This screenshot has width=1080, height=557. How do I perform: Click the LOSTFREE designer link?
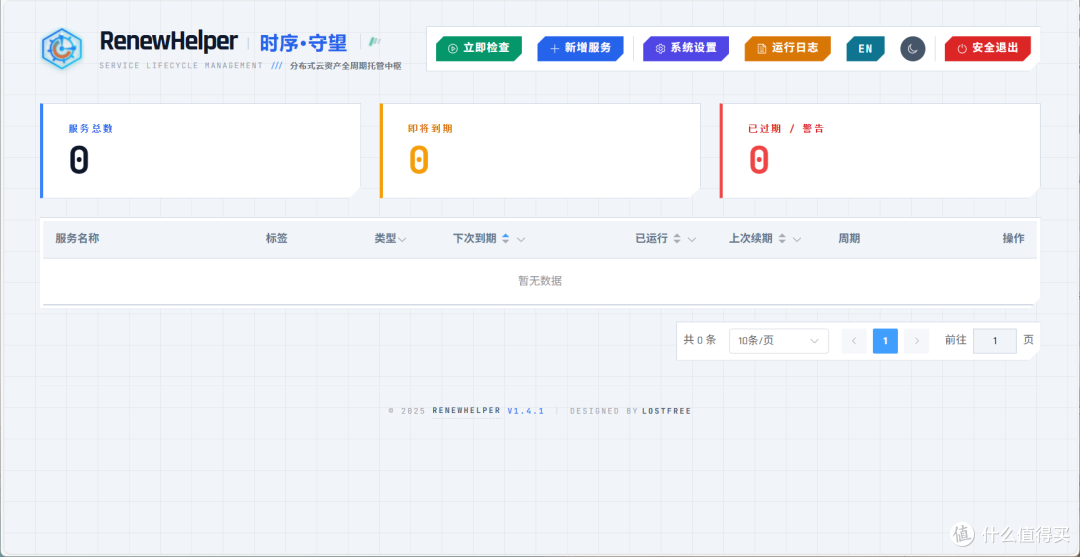click(x=666, y=411)
